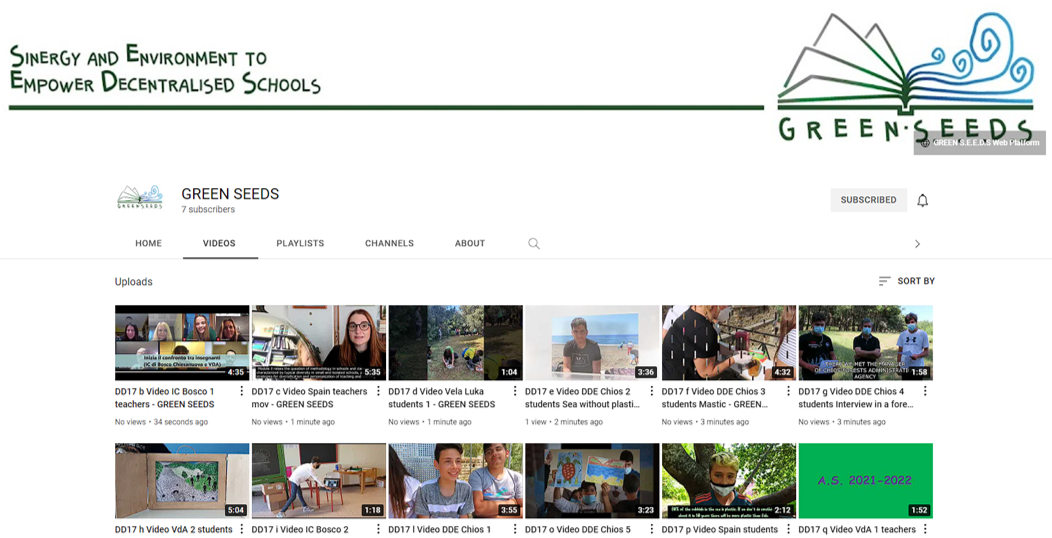Open title DD17 l Video DDE Chios 1
The height and width of the screenshot is (538, 1052).
tap(439, 529)
